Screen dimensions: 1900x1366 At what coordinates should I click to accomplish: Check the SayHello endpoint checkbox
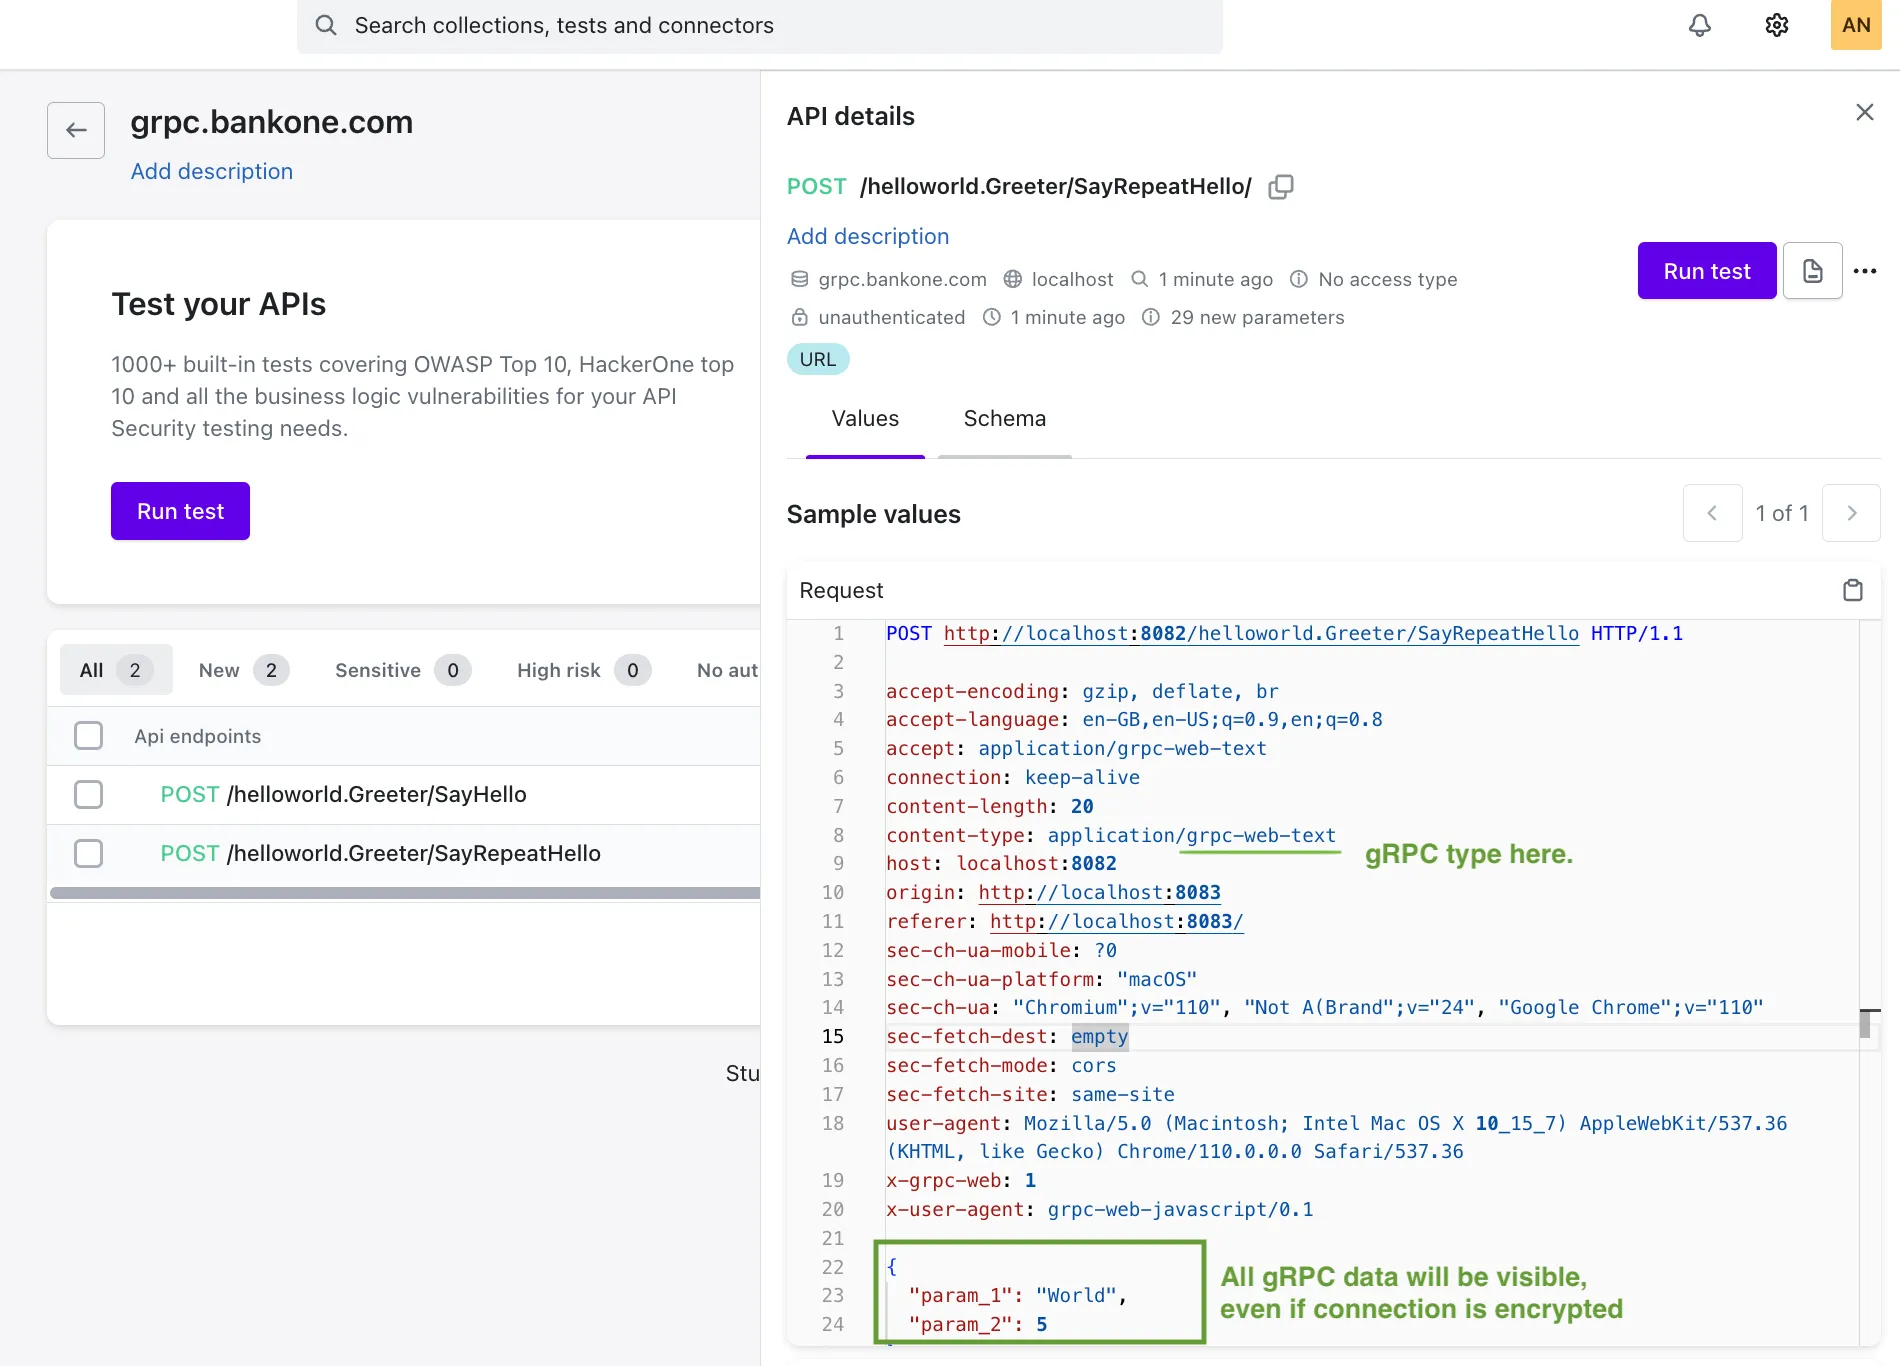point(89,795)
